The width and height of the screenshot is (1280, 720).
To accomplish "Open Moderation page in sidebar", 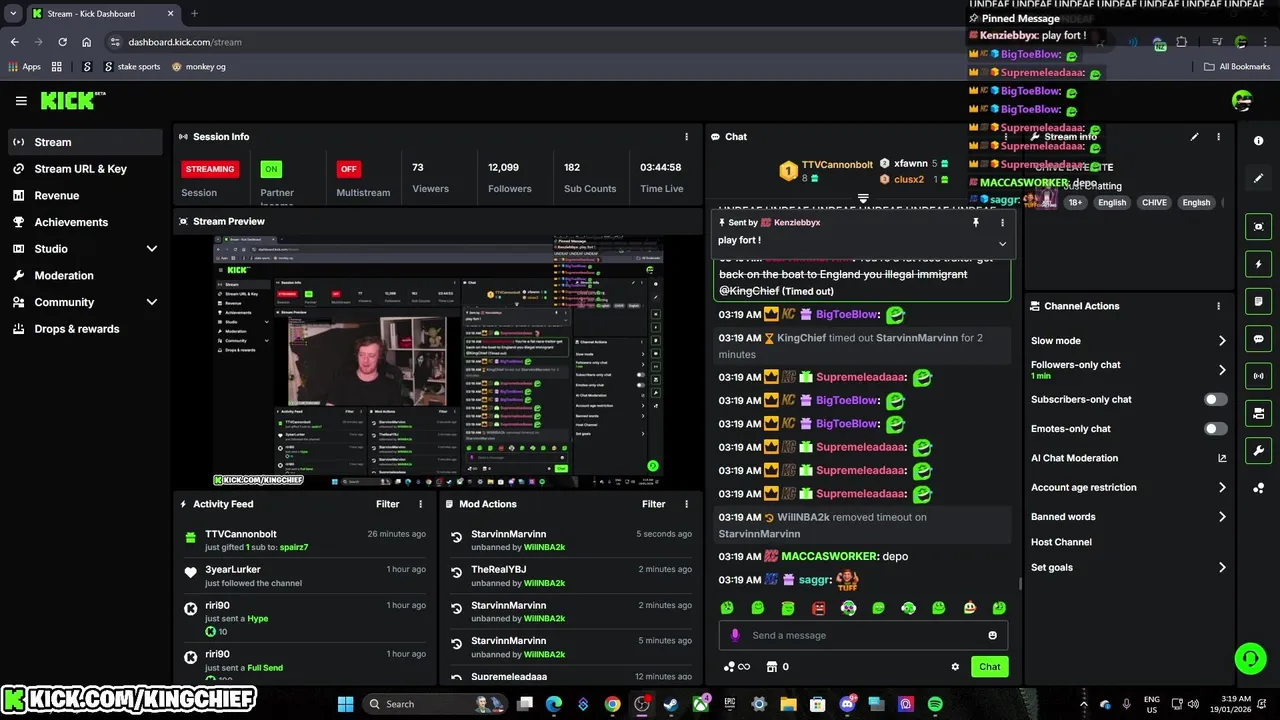I will (x=84, y=276).
